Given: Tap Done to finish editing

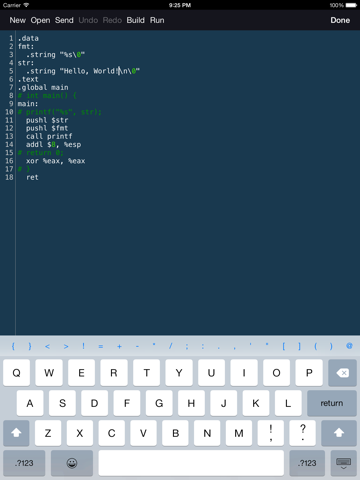Looking at the screenshot, I should 340,20.
